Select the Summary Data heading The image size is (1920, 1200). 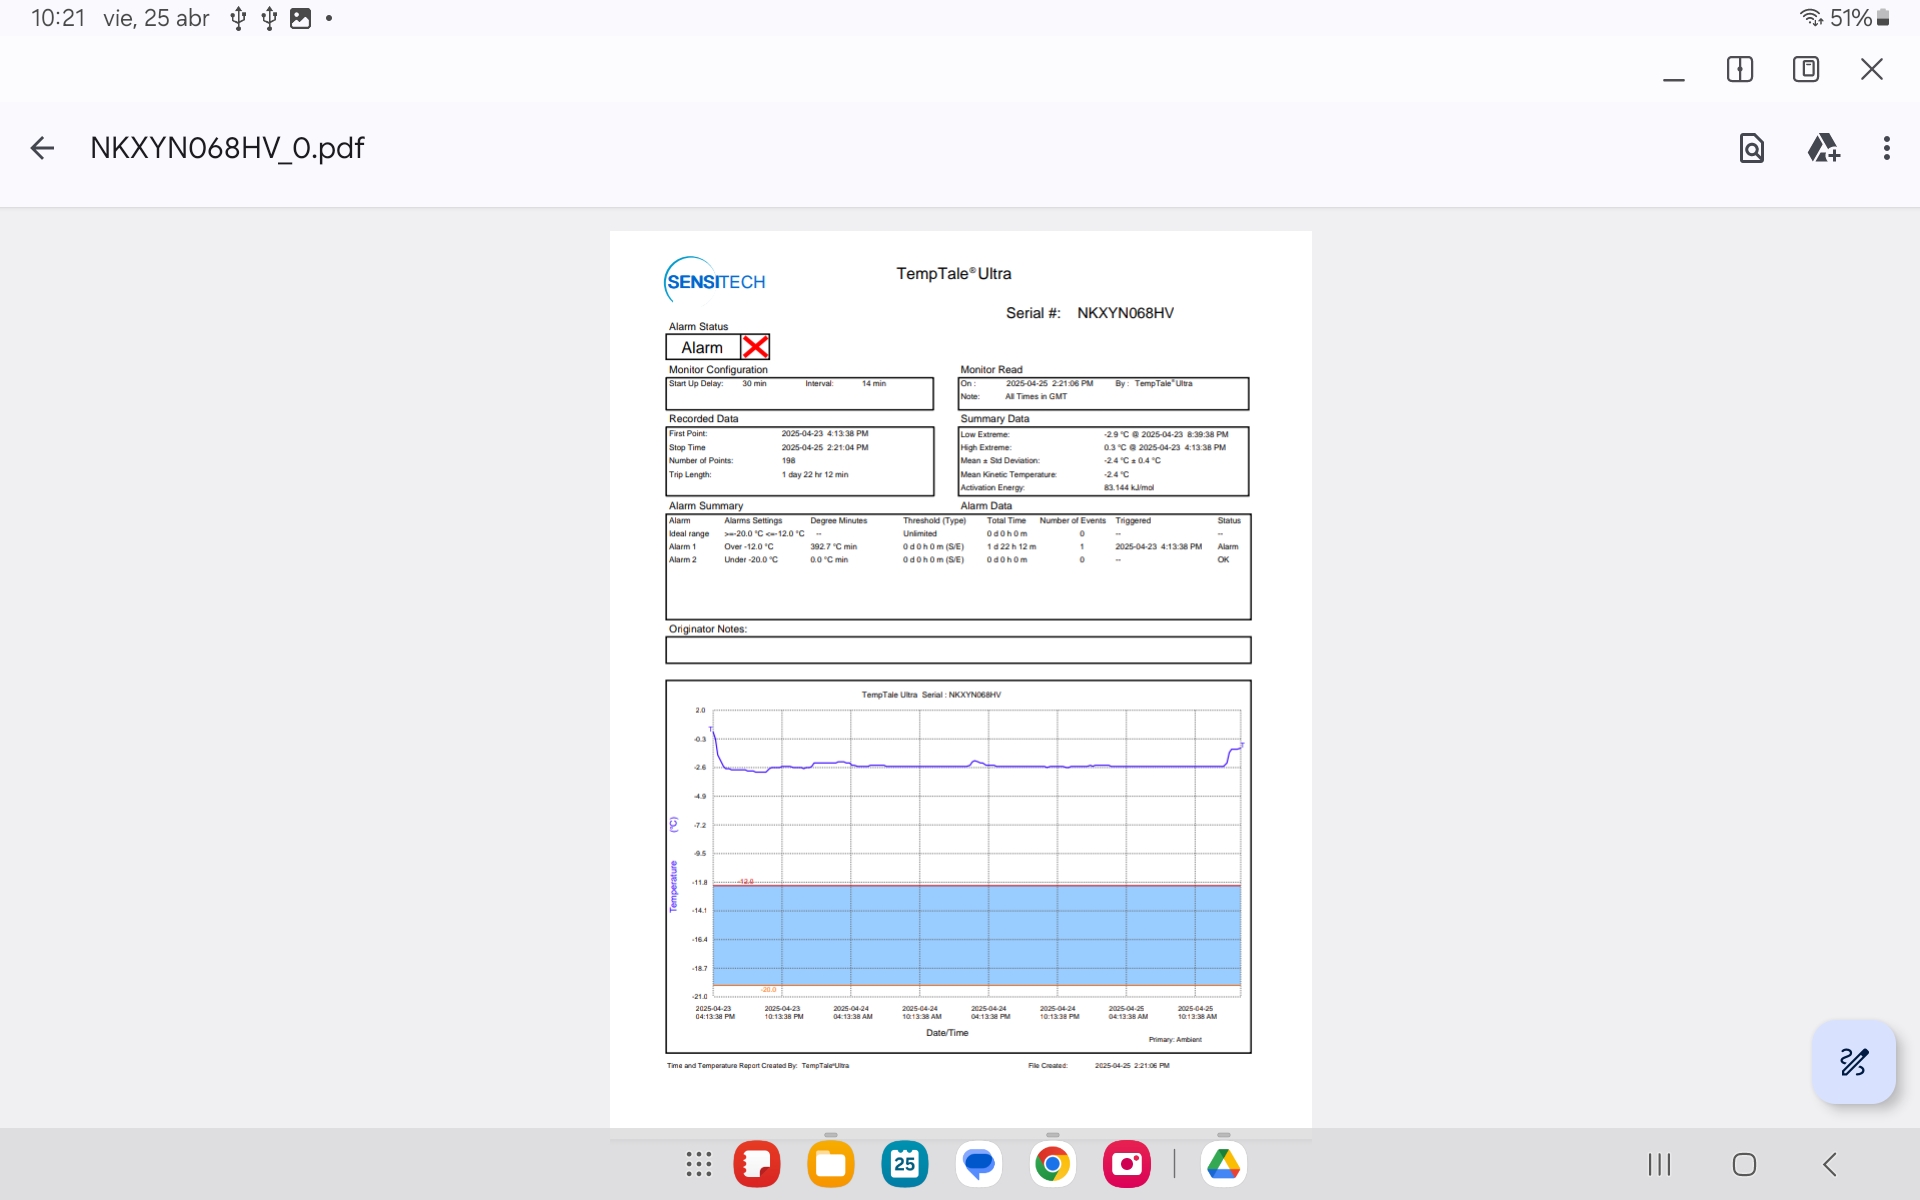point(994,419)
